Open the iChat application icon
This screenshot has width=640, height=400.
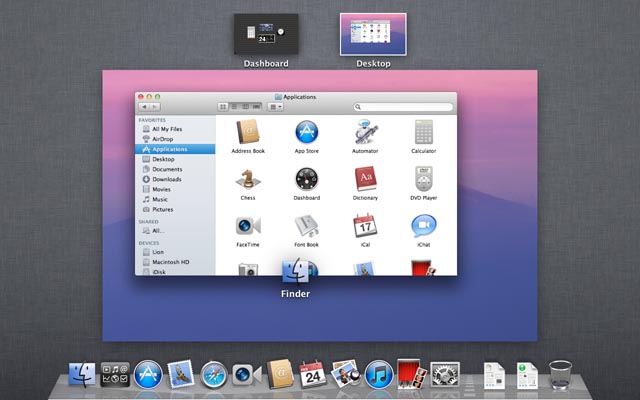tap(424, 225)
